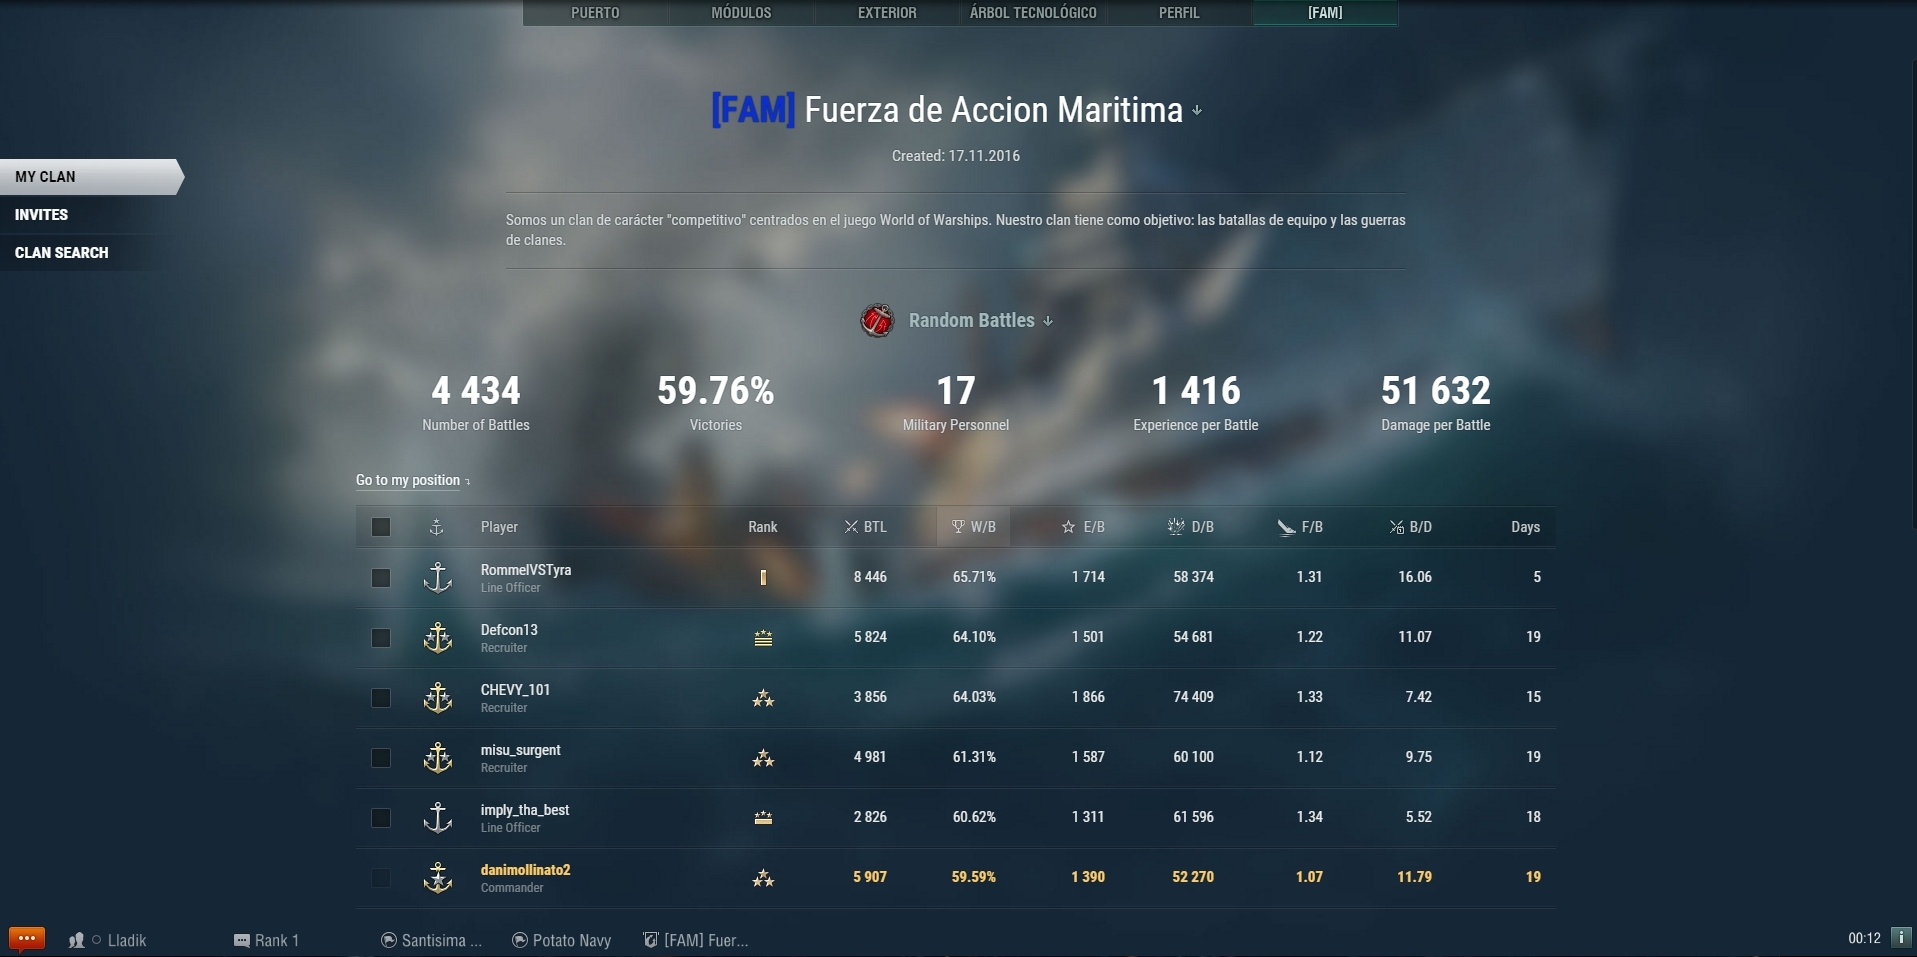Image resolution: width=1917 pixels, height=957 pixels.
Task: Open the chat bubble icon bottom-left
Action: tap(26, 938)
